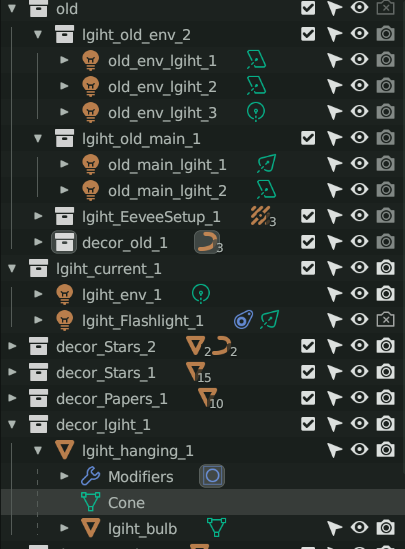
Task: Click the mesh count icon beside decor_Papers_1
Action: (x=208, y=398)
